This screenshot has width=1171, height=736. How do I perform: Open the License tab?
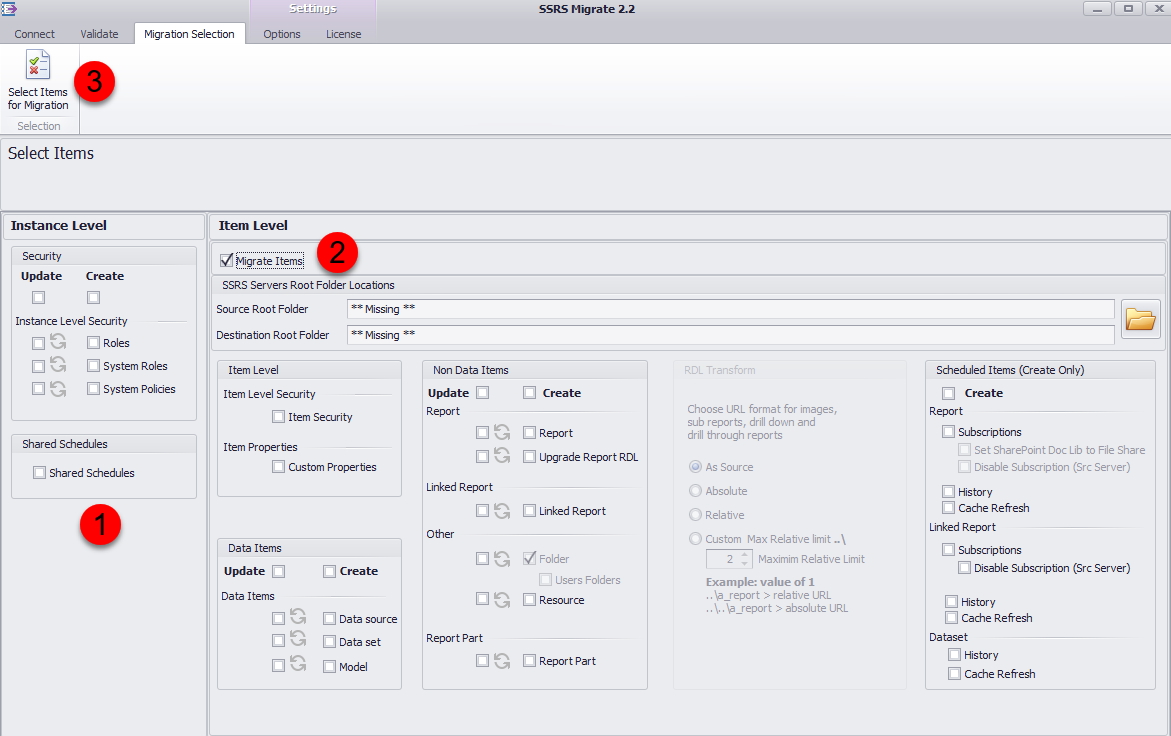click(344, 34)
